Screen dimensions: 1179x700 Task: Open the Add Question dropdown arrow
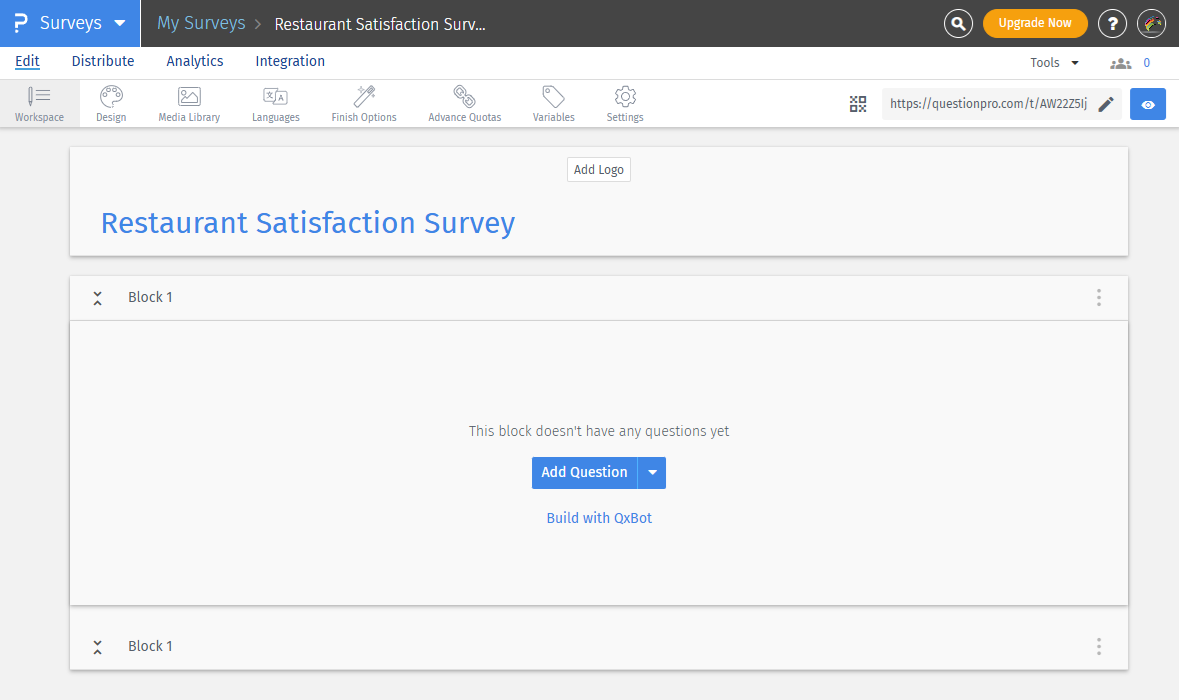coord(652,473)
